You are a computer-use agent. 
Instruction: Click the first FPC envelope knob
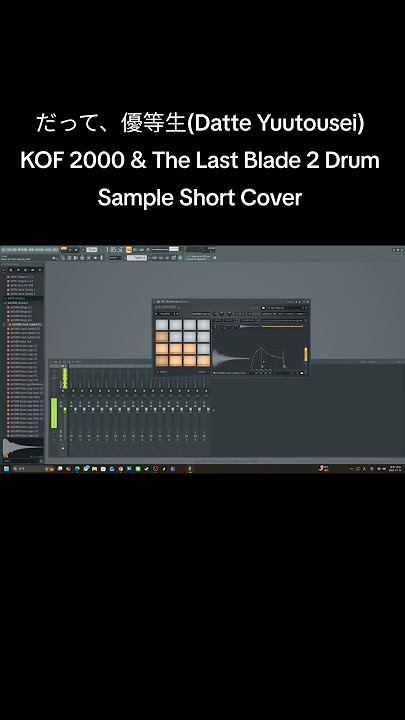256,371
